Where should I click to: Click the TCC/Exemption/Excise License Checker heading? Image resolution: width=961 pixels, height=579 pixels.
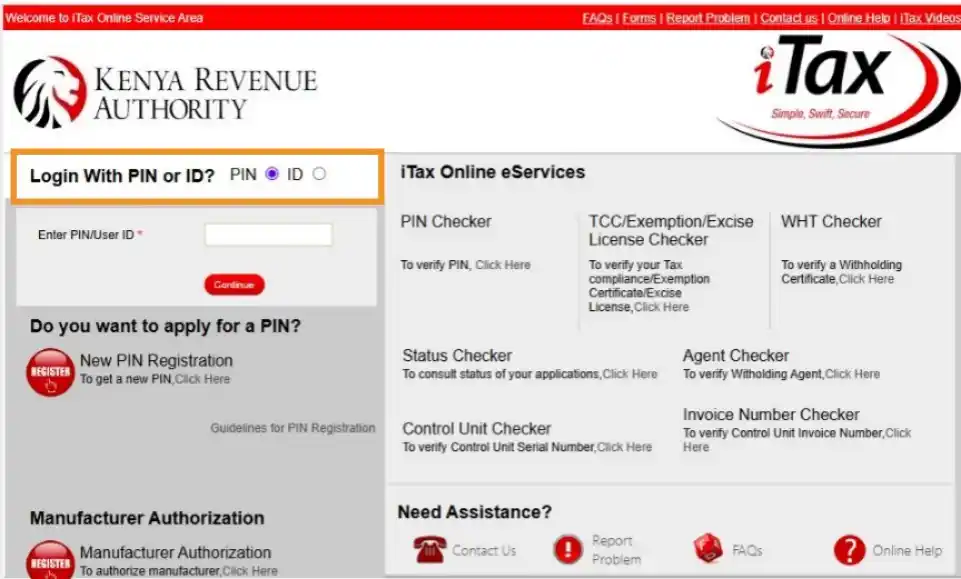[x=671, y=230]
